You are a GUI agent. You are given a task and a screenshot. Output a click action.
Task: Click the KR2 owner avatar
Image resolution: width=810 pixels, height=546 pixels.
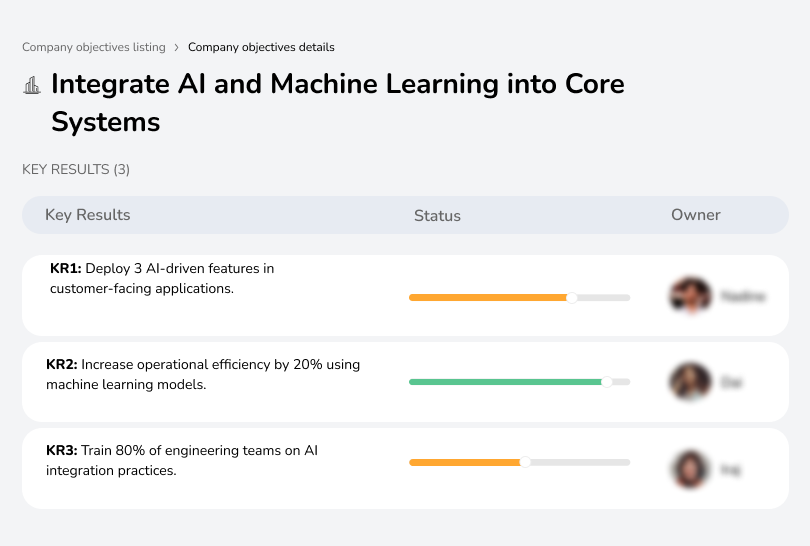click(x=691, y=382)
